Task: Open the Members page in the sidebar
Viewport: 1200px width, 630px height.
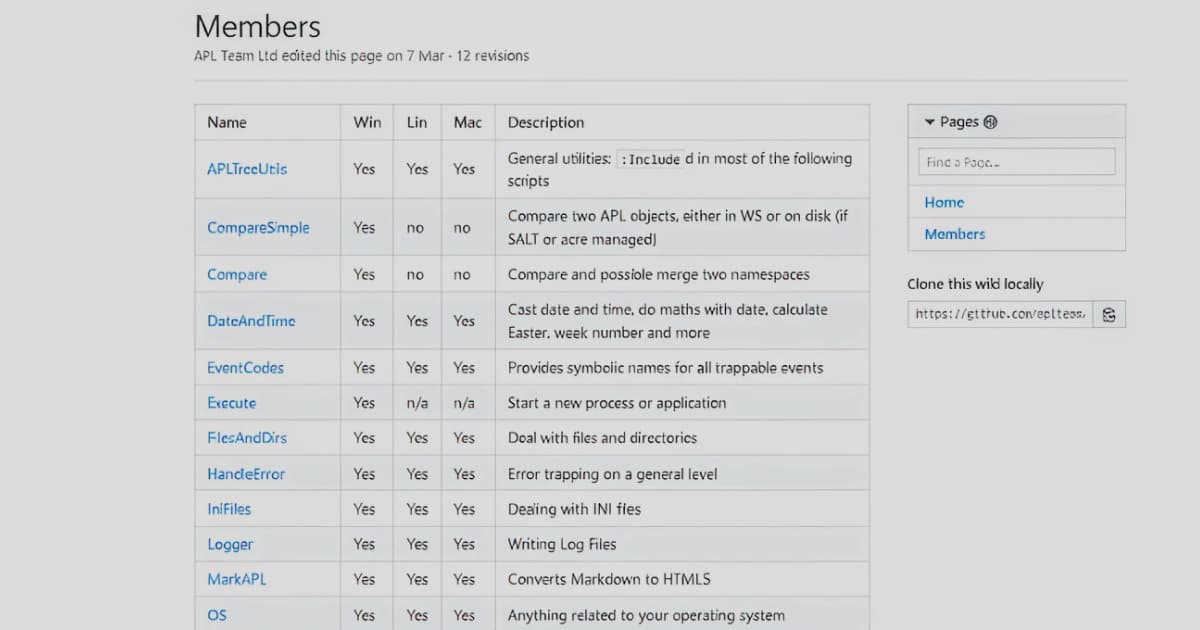Action: (954, 234)
